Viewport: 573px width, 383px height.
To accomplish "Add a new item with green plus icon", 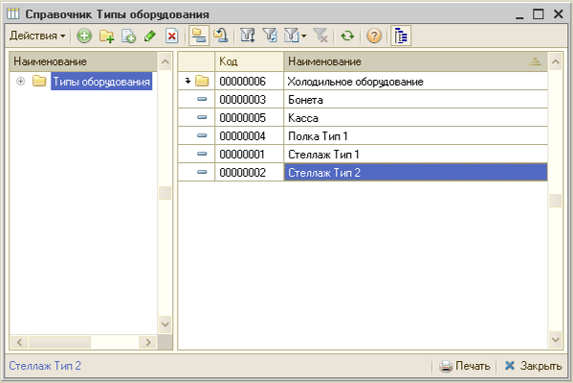I will pos(84,36).
